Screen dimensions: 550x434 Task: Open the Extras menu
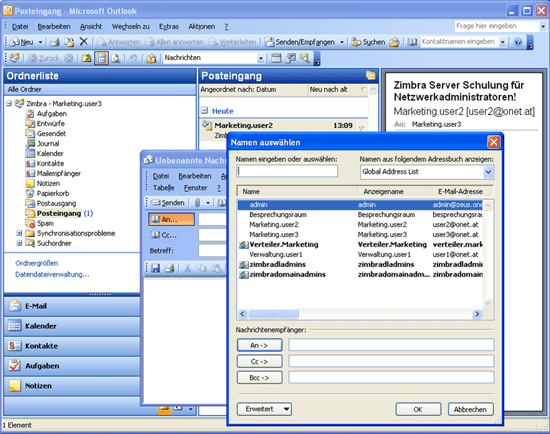(169, 27)
